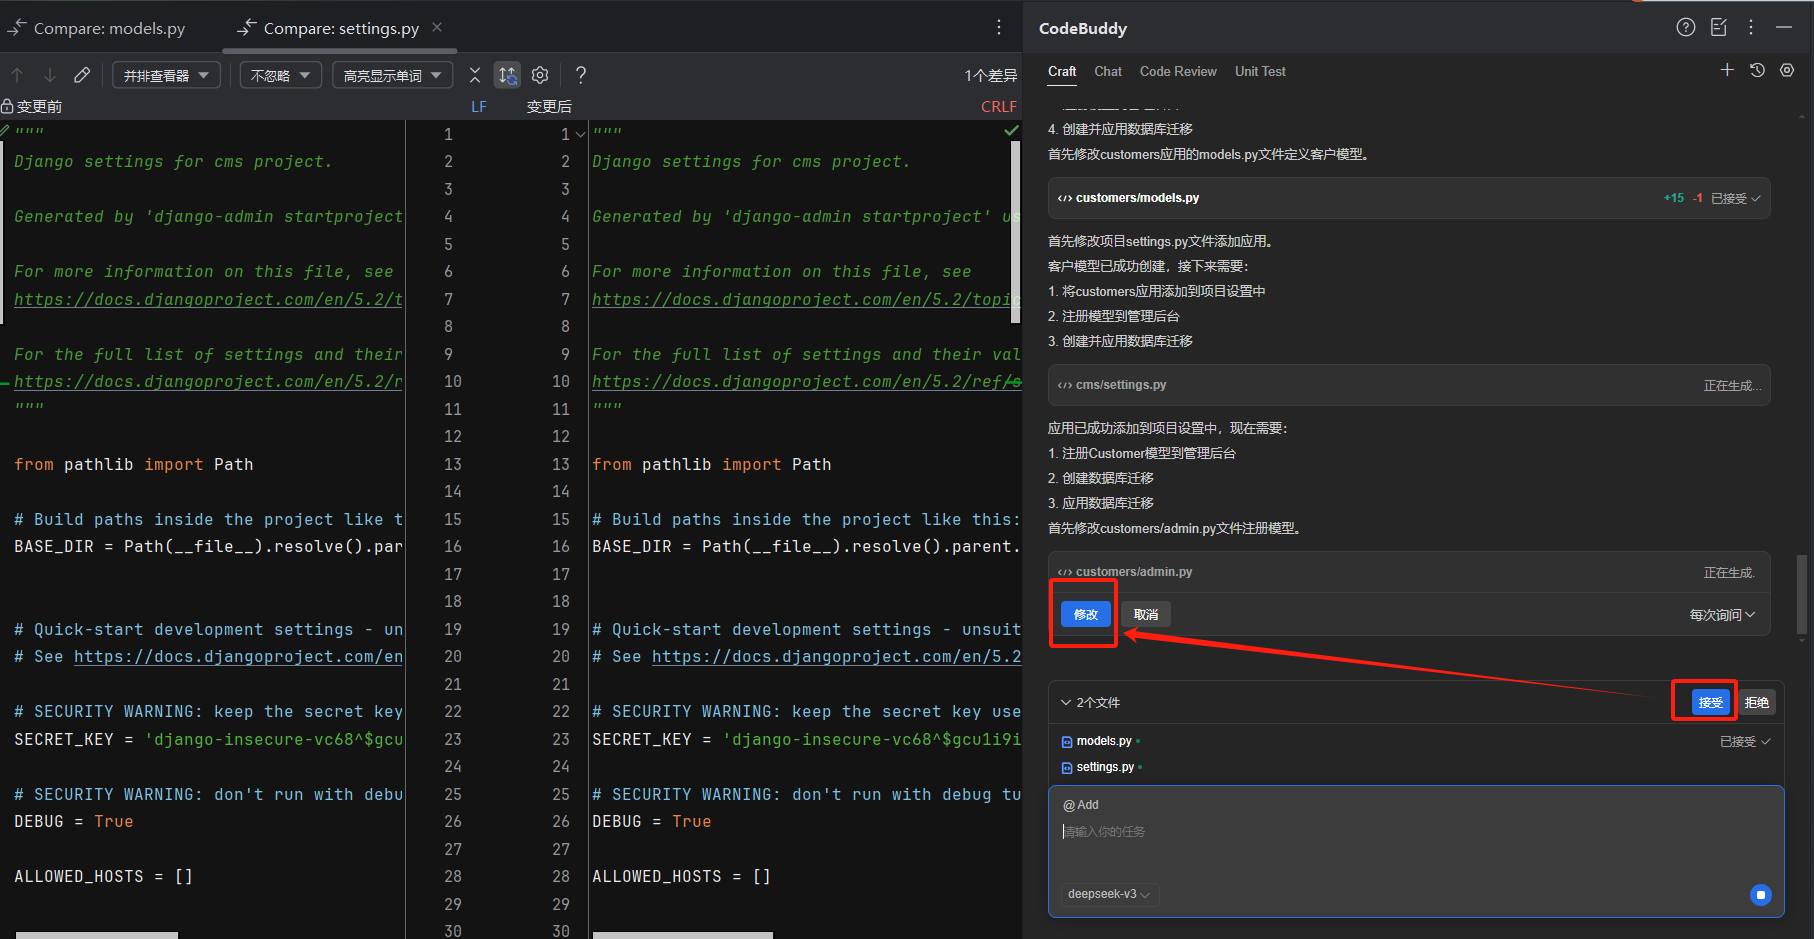Image resolution: width=1814 pixels, height=939 pixels.
Task: Click the 1个差异 difference count label
Action: (990, 75)
